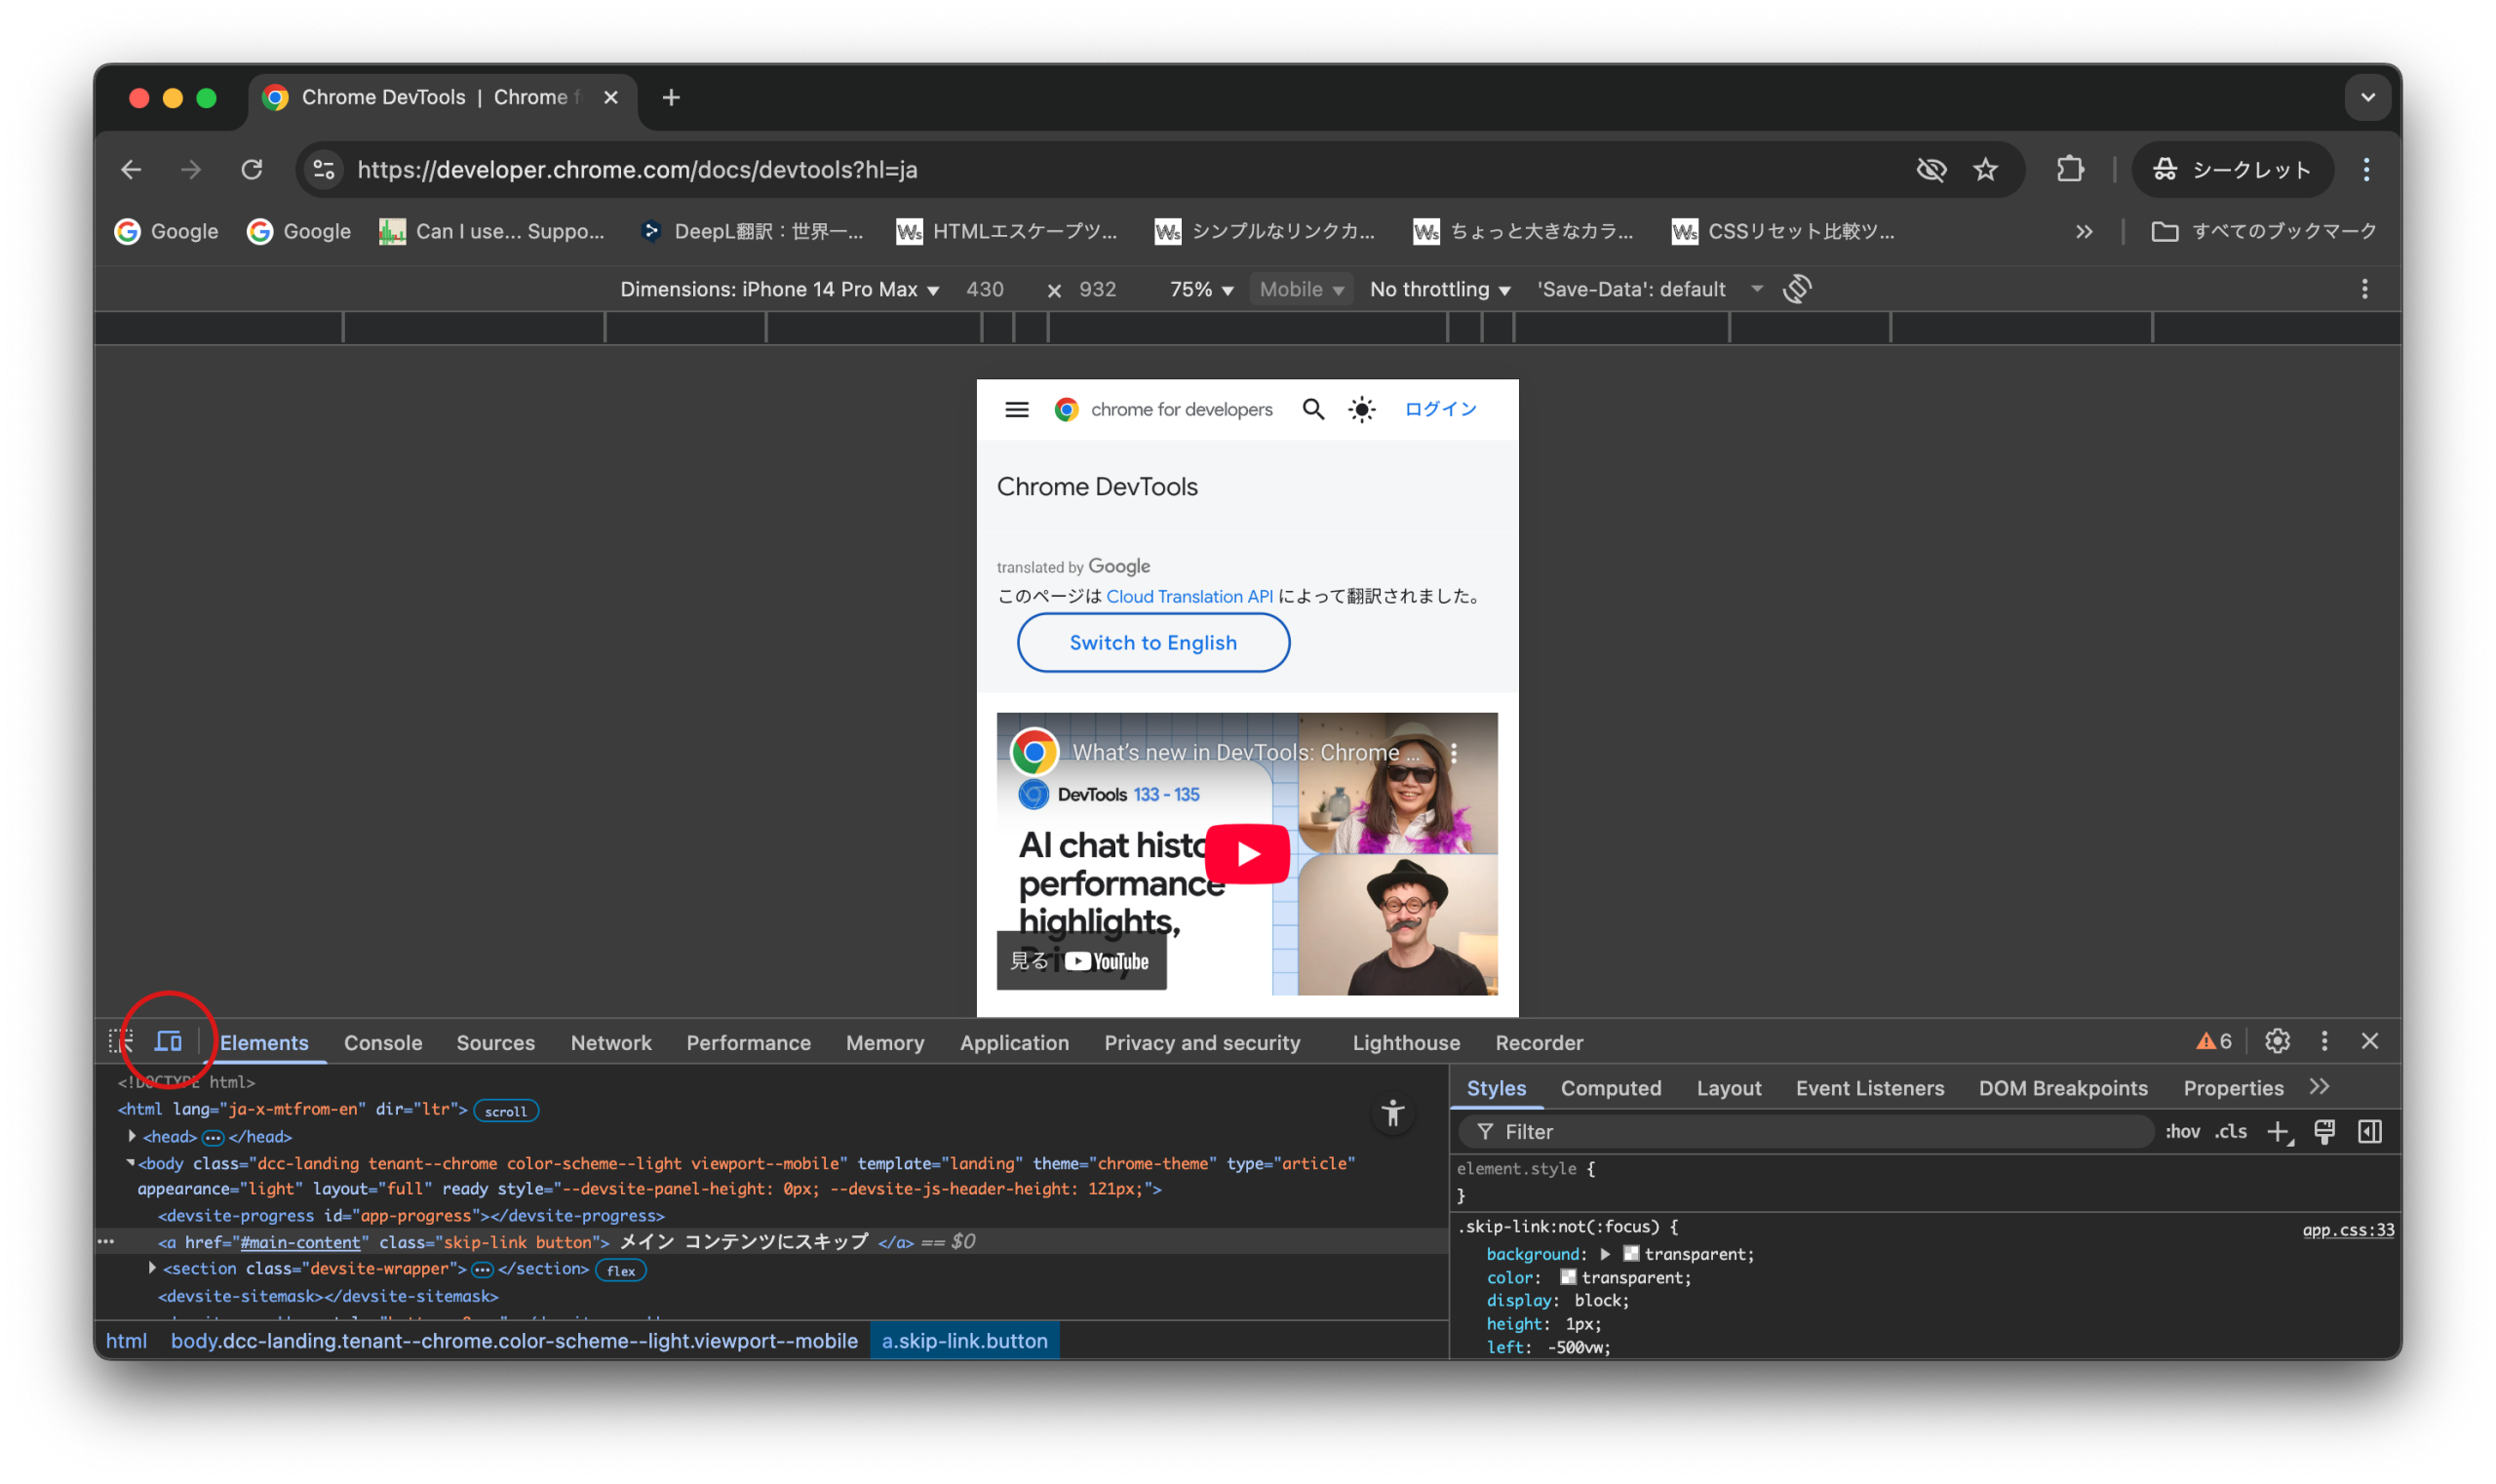
Task: Open the accessibility tree toggle button
Action: (x=1392, y=1113)
